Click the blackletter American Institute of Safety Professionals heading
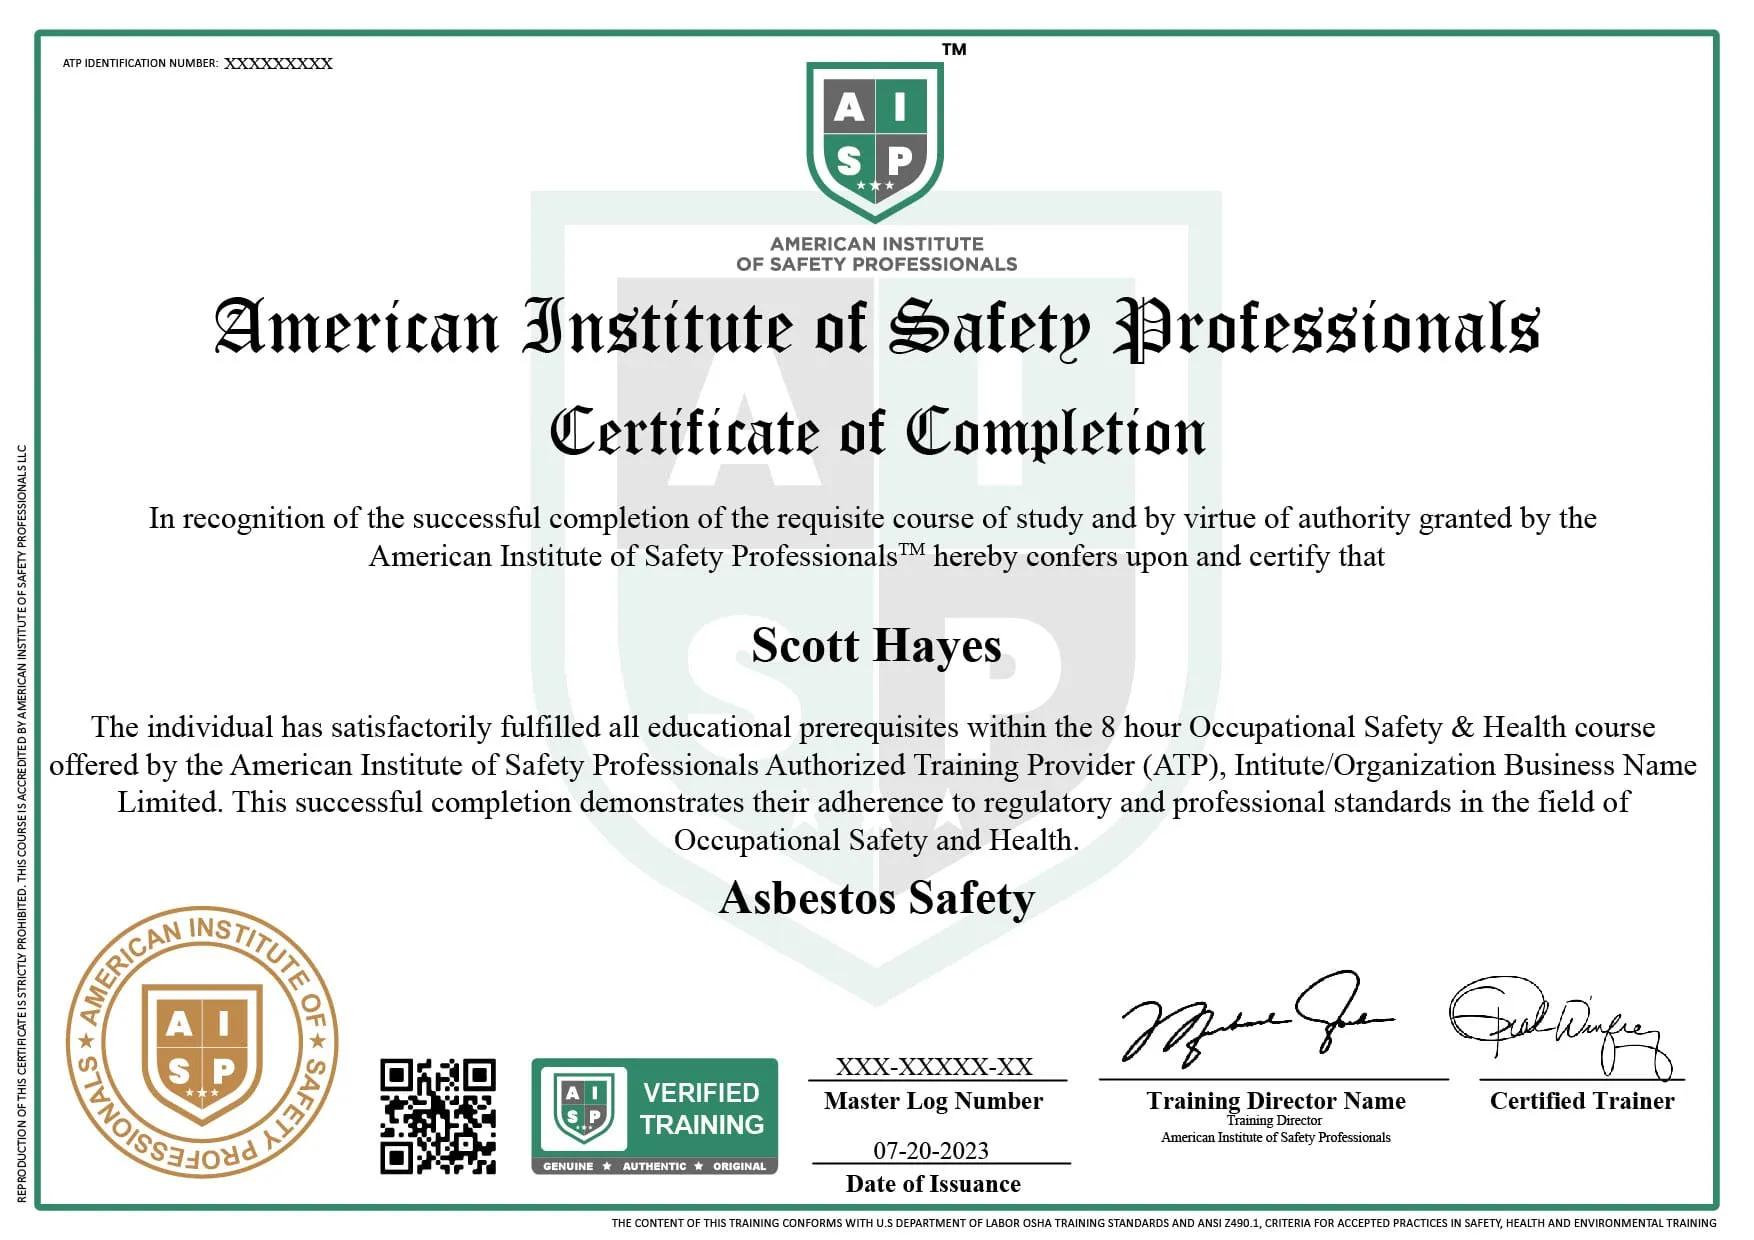 (877, 328)
